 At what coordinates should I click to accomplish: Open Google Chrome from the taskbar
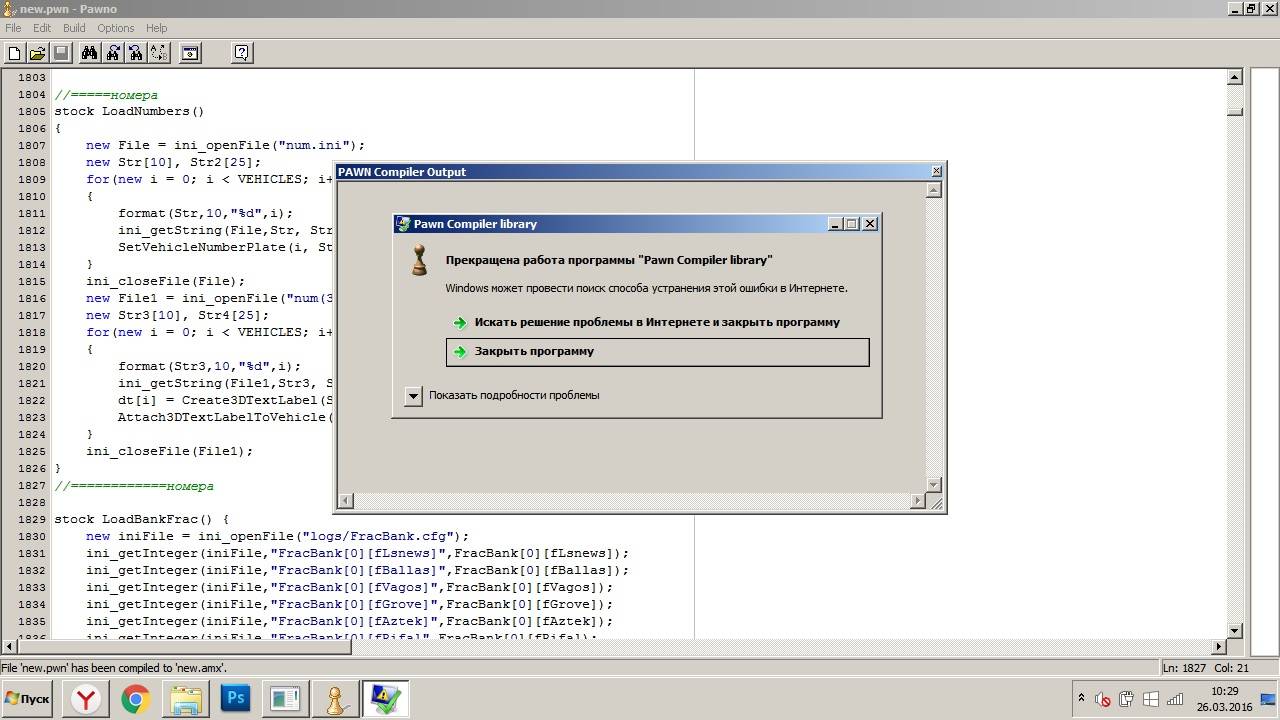(x=136, y=698)
